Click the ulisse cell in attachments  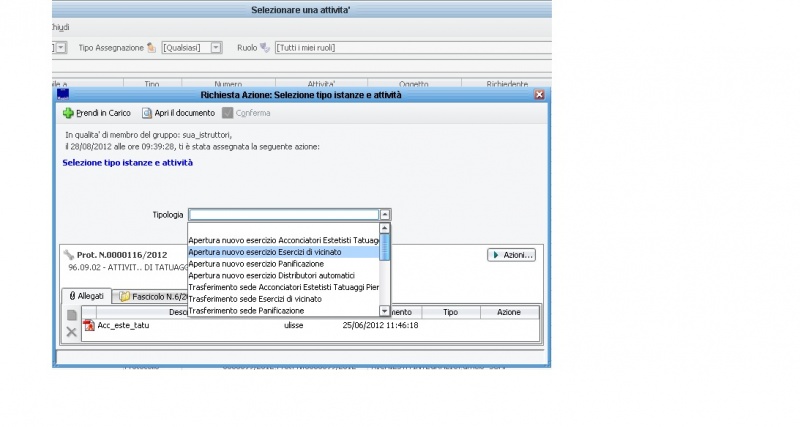click(x=293, y=325)
